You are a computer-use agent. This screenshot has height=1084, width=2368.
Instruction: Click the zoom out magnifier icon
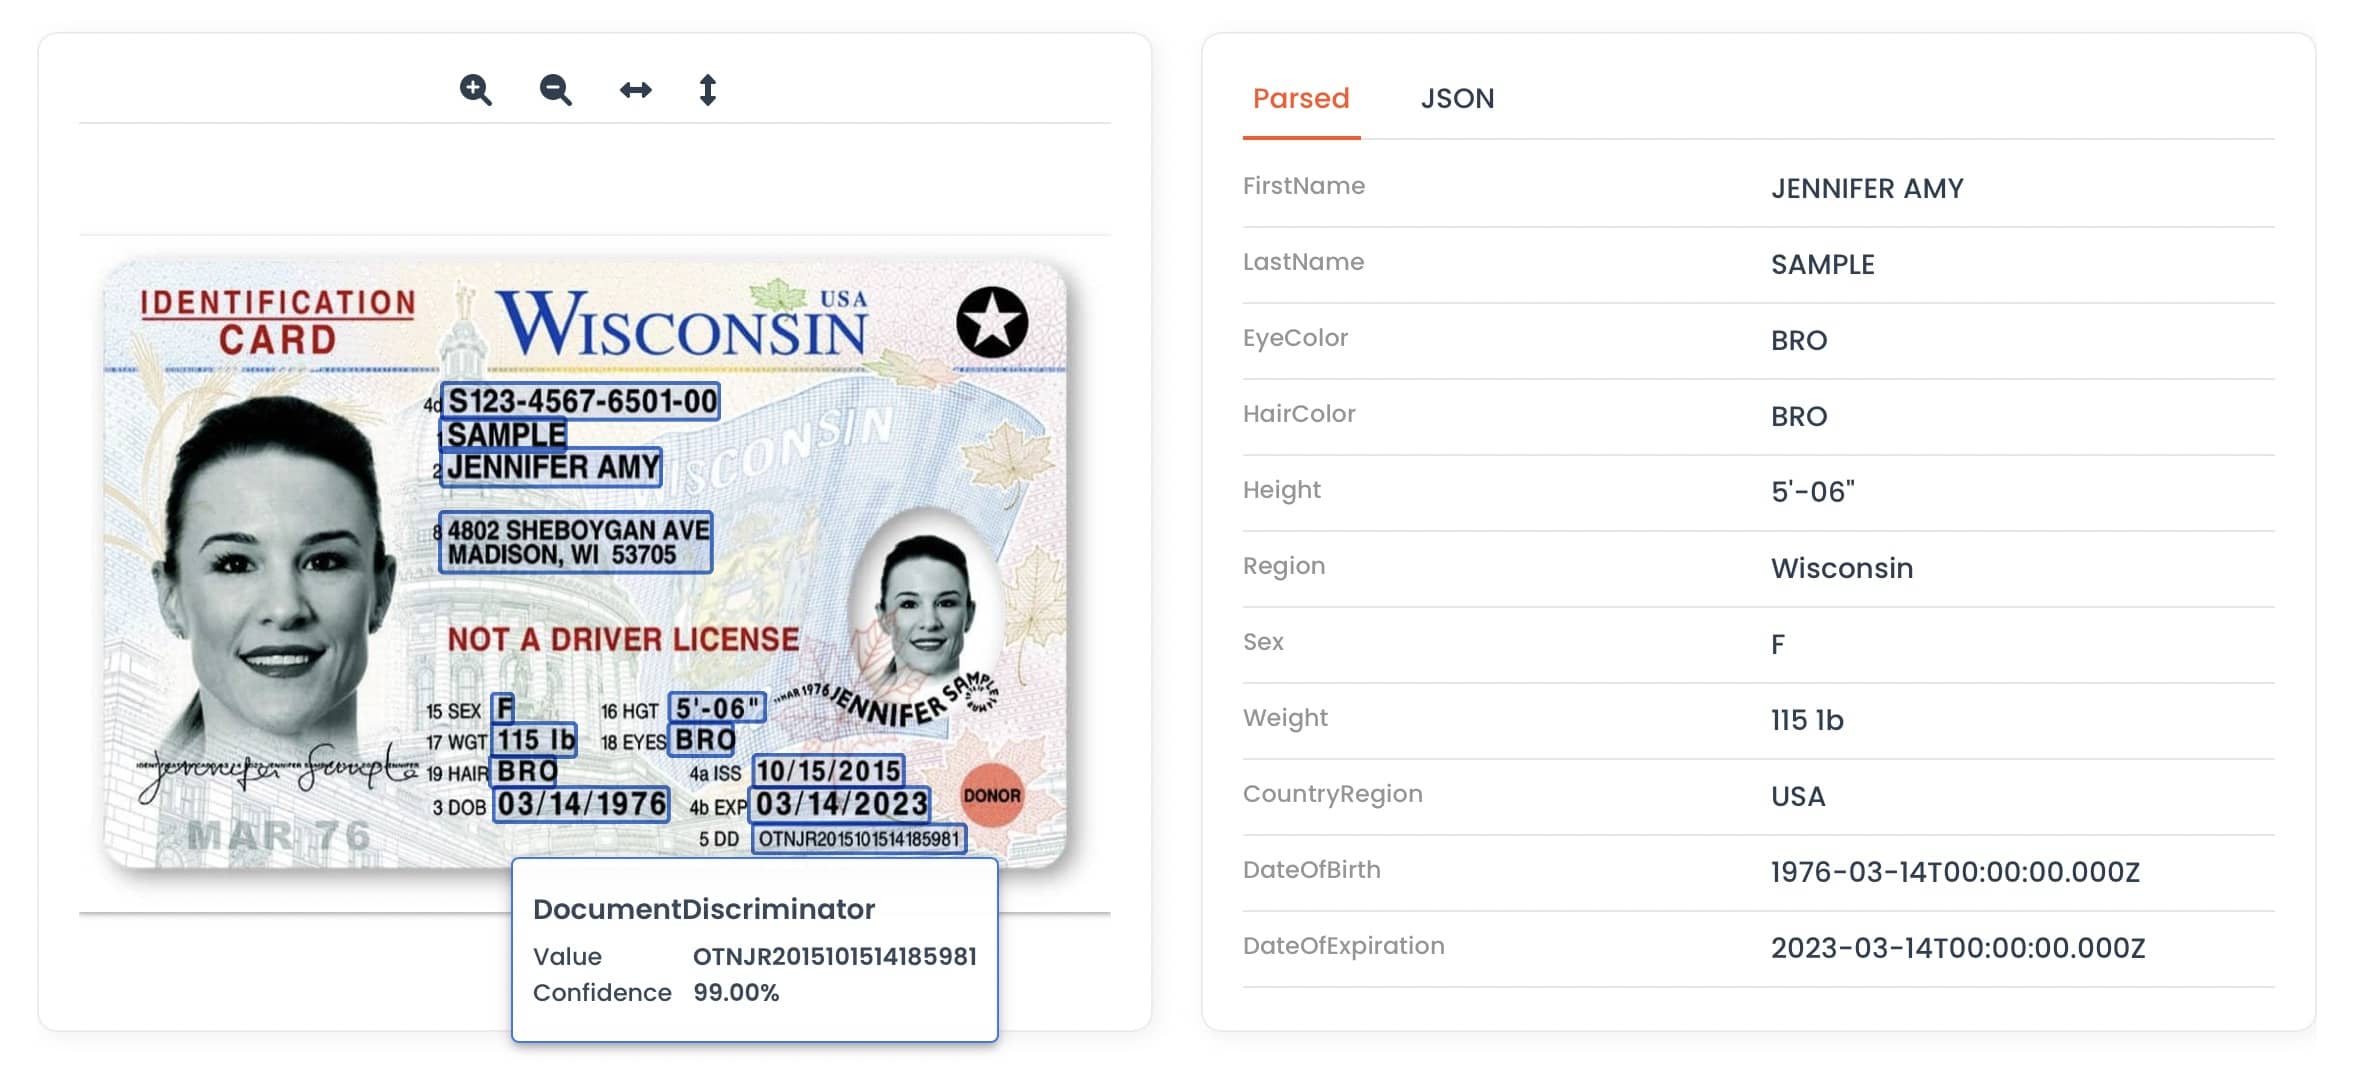tap(556, 90)
